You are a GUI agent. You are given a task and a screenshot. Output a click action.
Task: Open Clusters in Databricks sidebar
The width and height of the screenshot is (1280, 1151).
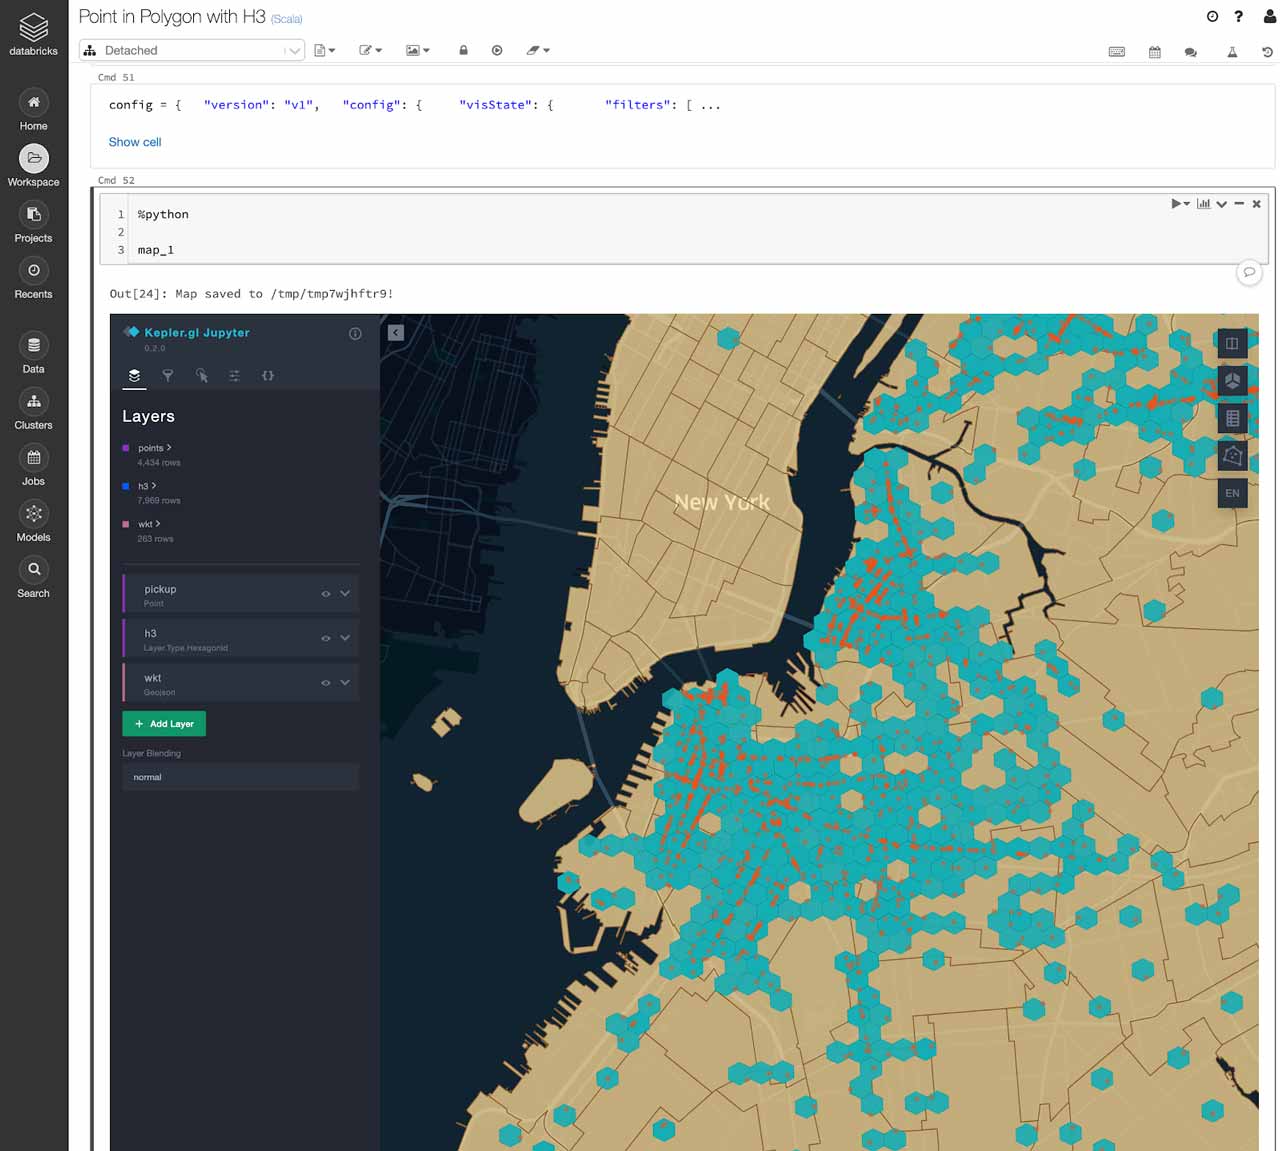coord(34,410)
